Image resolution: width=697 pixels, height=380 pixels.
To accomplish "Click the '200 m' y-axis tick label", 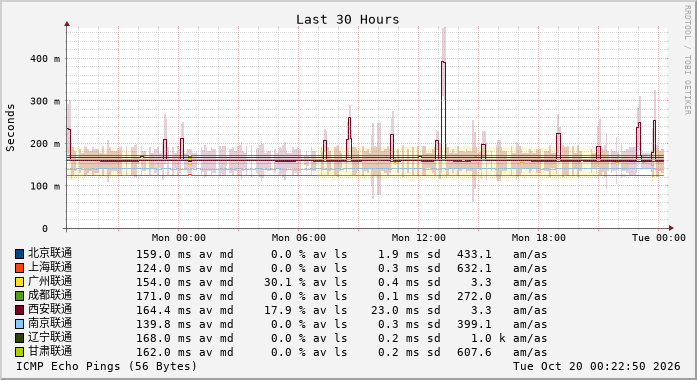I will pos(45,144).
